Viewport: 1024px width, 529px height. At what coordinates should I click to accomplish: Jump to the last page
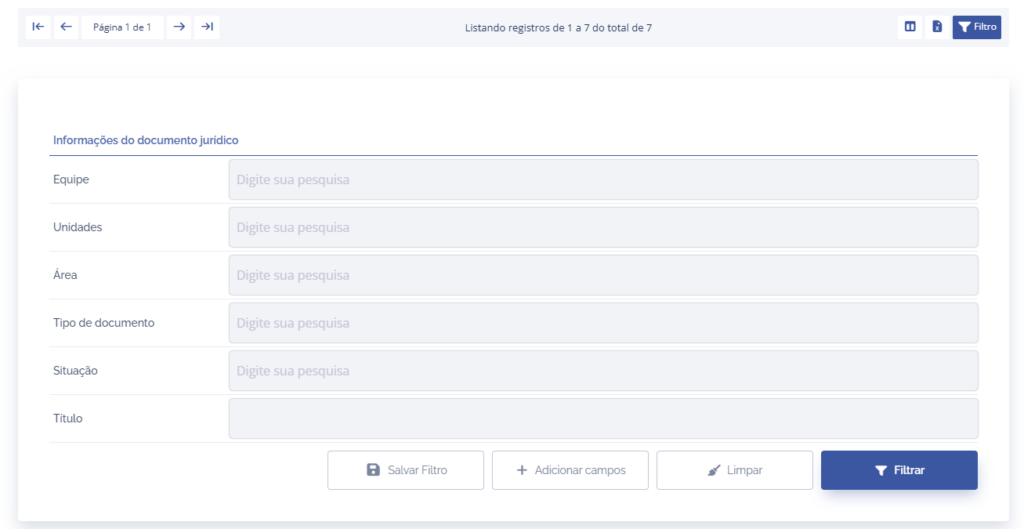pyautogui.click(x=207, y=27)
